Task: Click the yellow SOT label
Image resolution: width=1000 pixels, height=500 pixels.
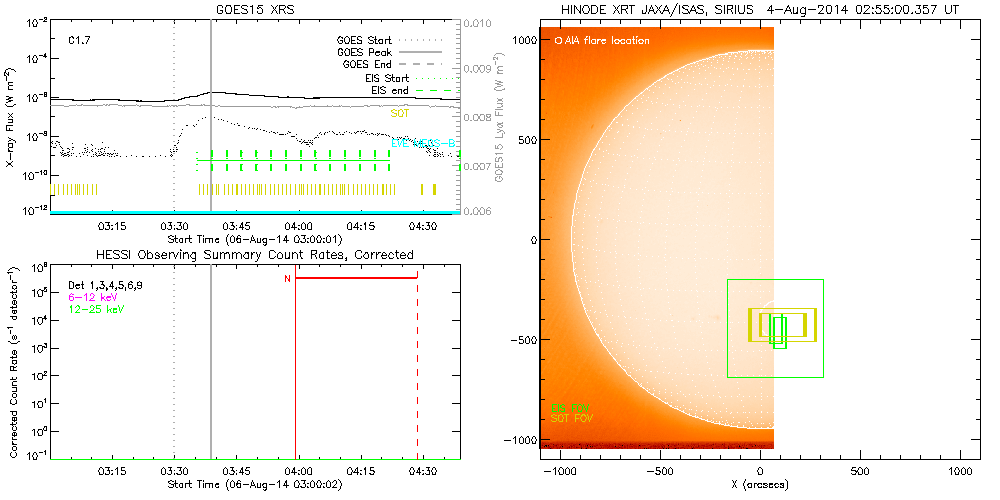Action: [400, 114]
